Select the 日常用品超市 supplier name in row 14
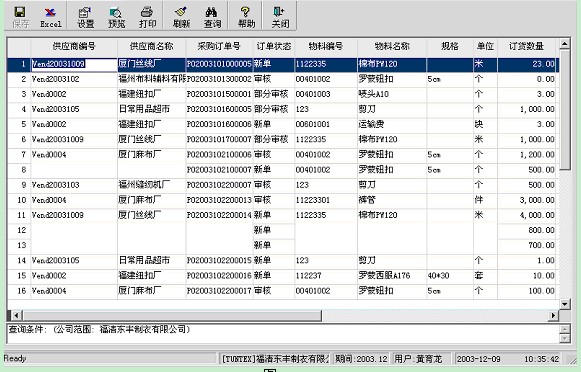581x372 pixels. (144, 260)
